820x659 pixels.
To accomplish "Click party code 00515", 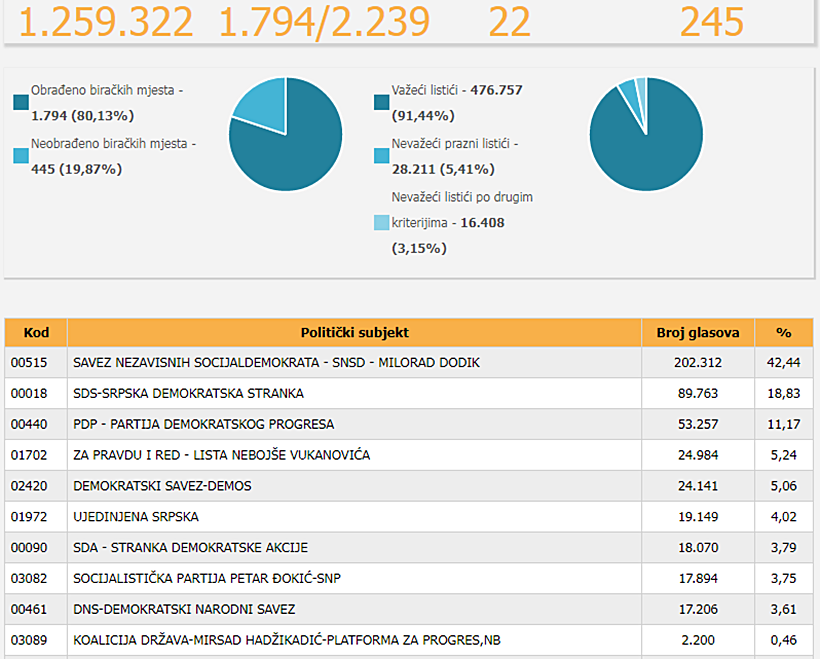I will [x=29, y=362].
